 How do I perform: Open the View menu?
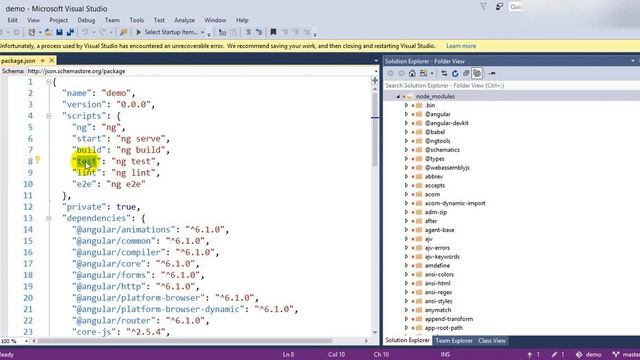click(33, 20)
